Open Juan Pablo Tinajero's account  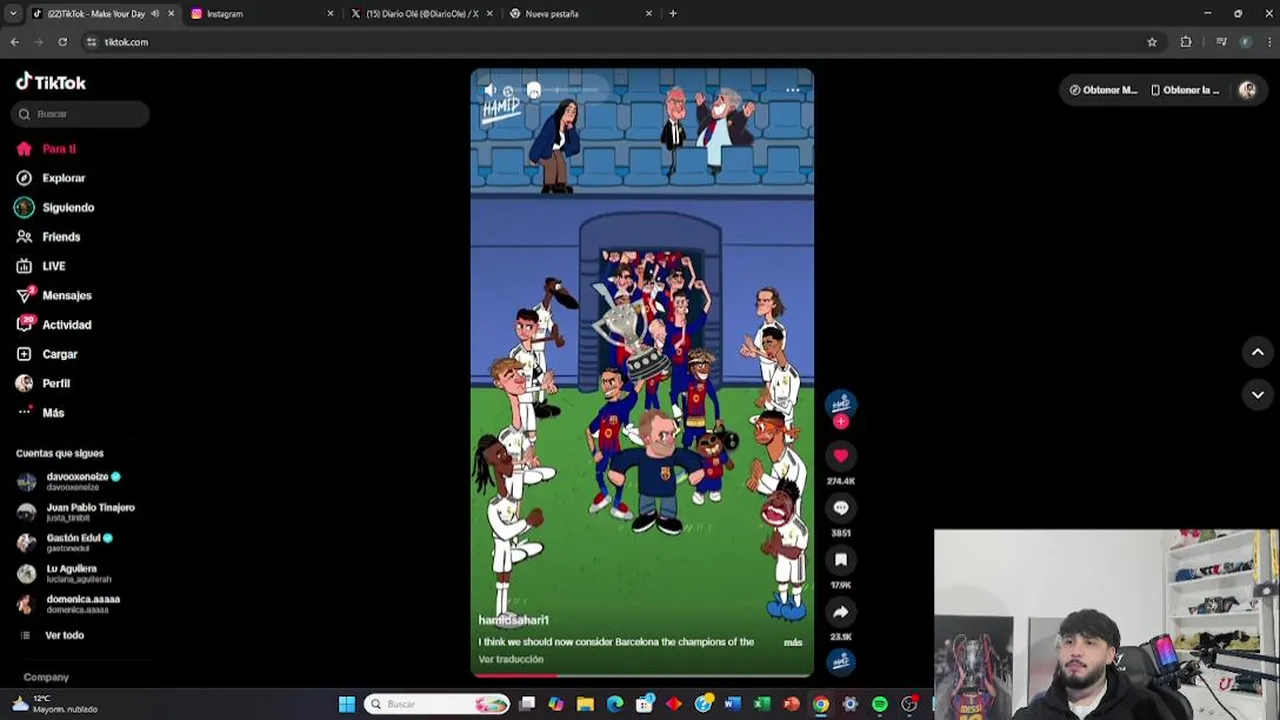77,512
